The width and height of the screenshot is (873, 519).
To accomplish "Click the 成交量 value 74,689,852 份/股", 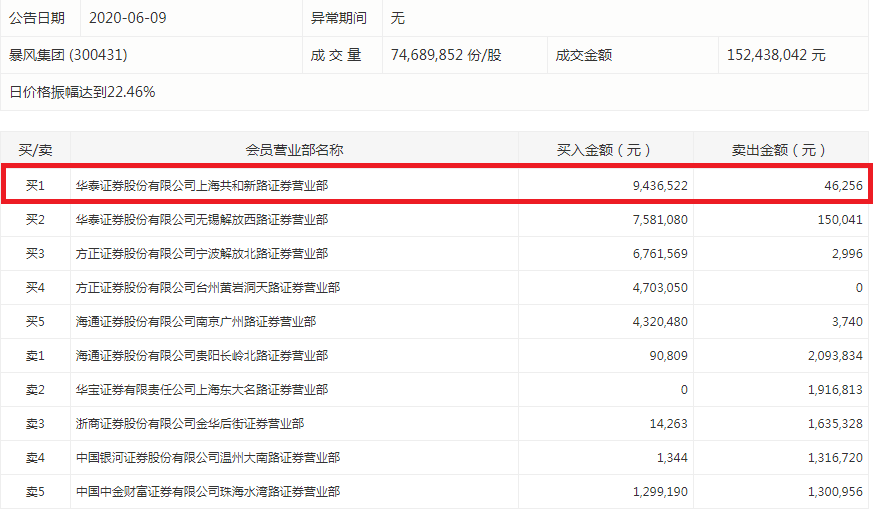I will click(x=445, y=56).
